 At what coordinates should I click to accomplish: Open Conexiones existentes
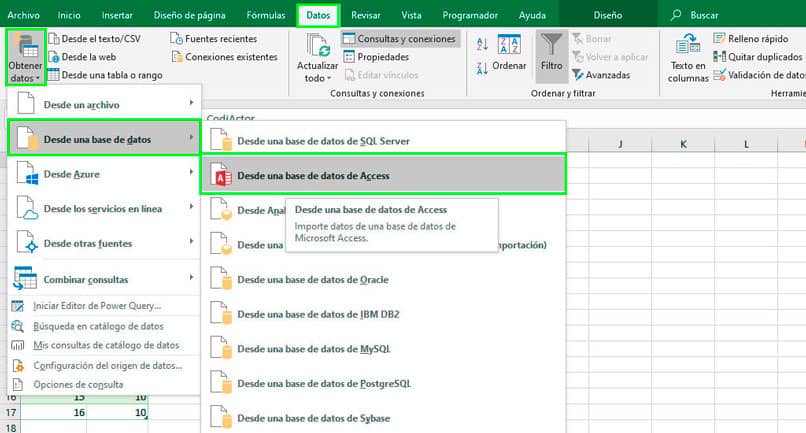(225, 57)
